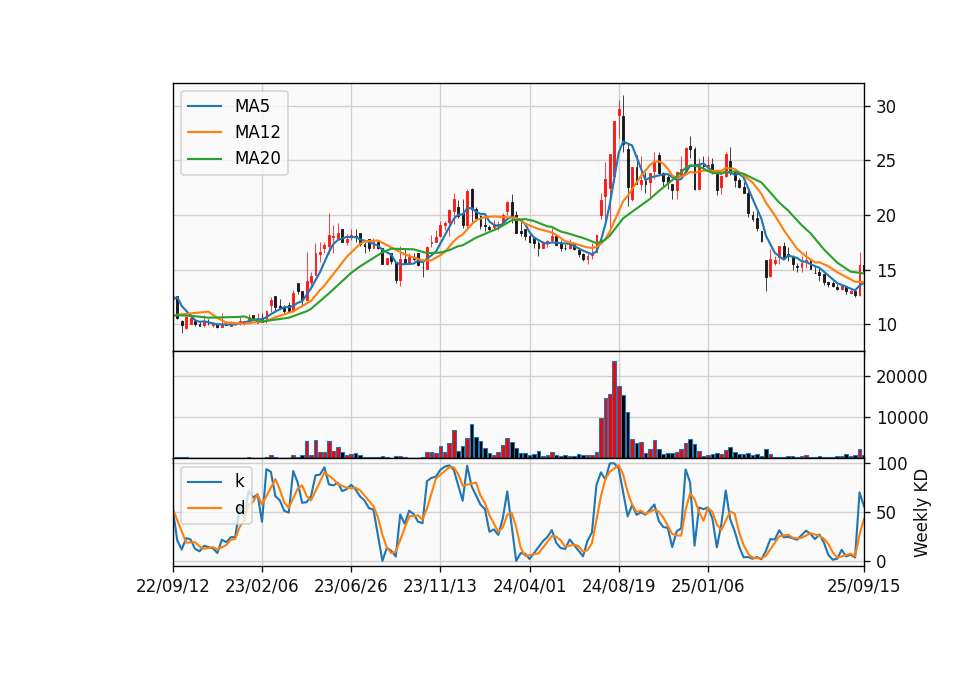Click the date label 24/04/01
This screenshot has height=690, width=960.
[x=530, y=587]
